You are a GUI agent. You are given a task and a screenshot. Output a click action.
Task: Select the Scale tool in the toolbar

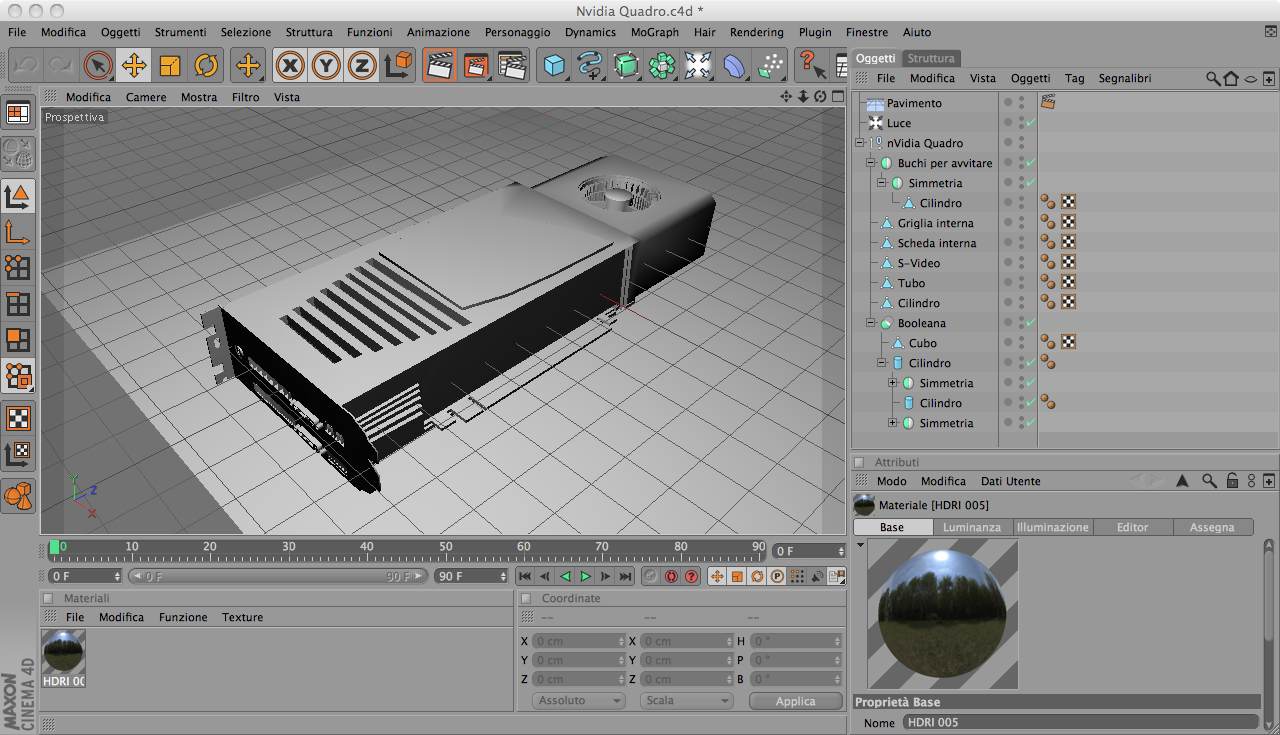coord(170,66)
